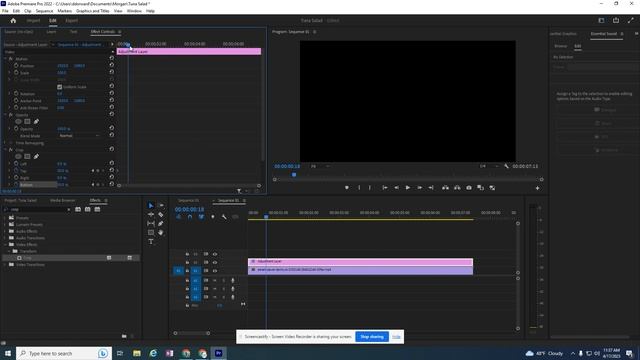Toggle animation stopwatch for Position
This screenshot has width=640, height=360.
click(16, 65)
